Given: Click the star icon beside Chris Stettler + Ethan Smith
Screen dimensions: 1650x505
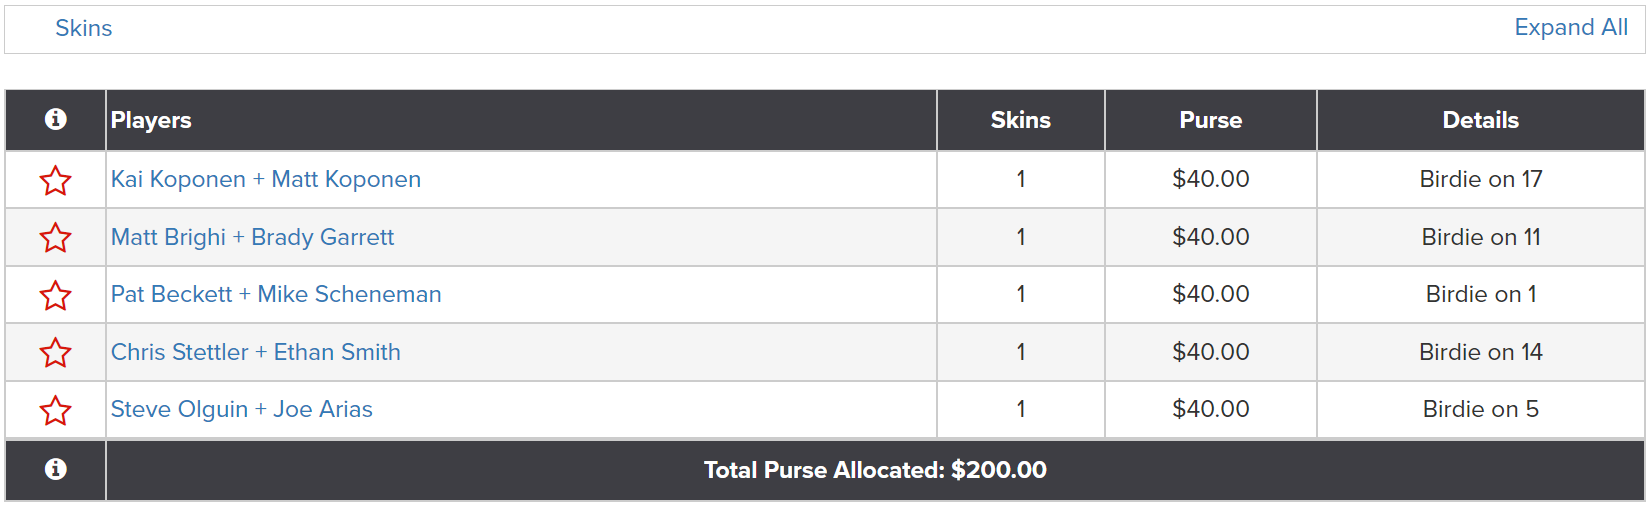Looking at the screenshot, I should pyautogui.click(x=56, y=352).
